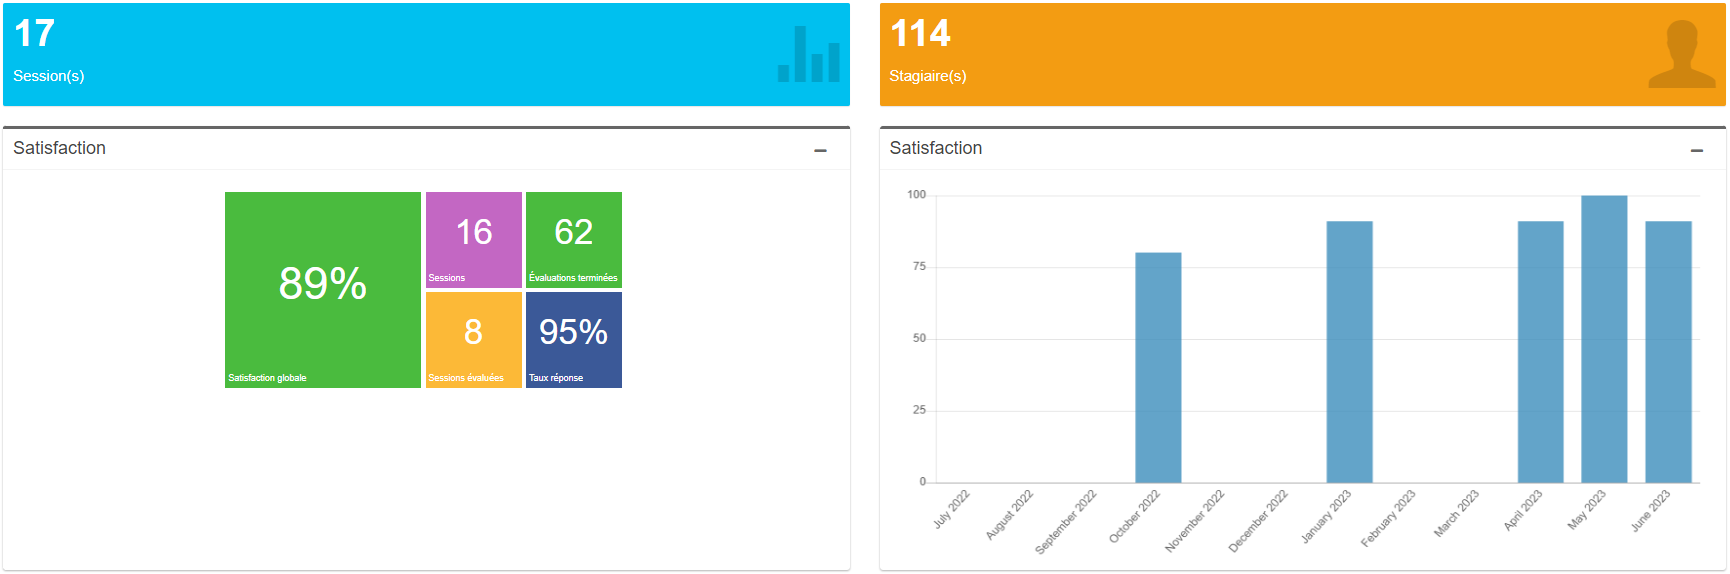
Task: Click the October 2022 bar in chart
Action: 1158,368
